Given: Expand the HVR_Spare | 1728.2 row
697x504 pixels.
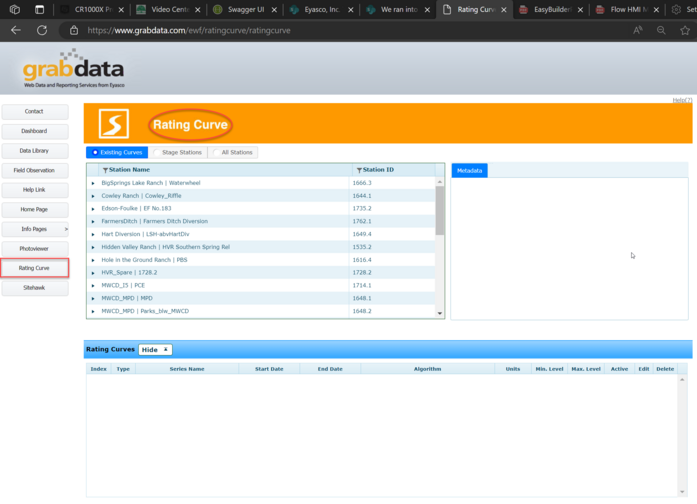Looking at the screenshot, I should pyautogui.click(x=93, y=273).
